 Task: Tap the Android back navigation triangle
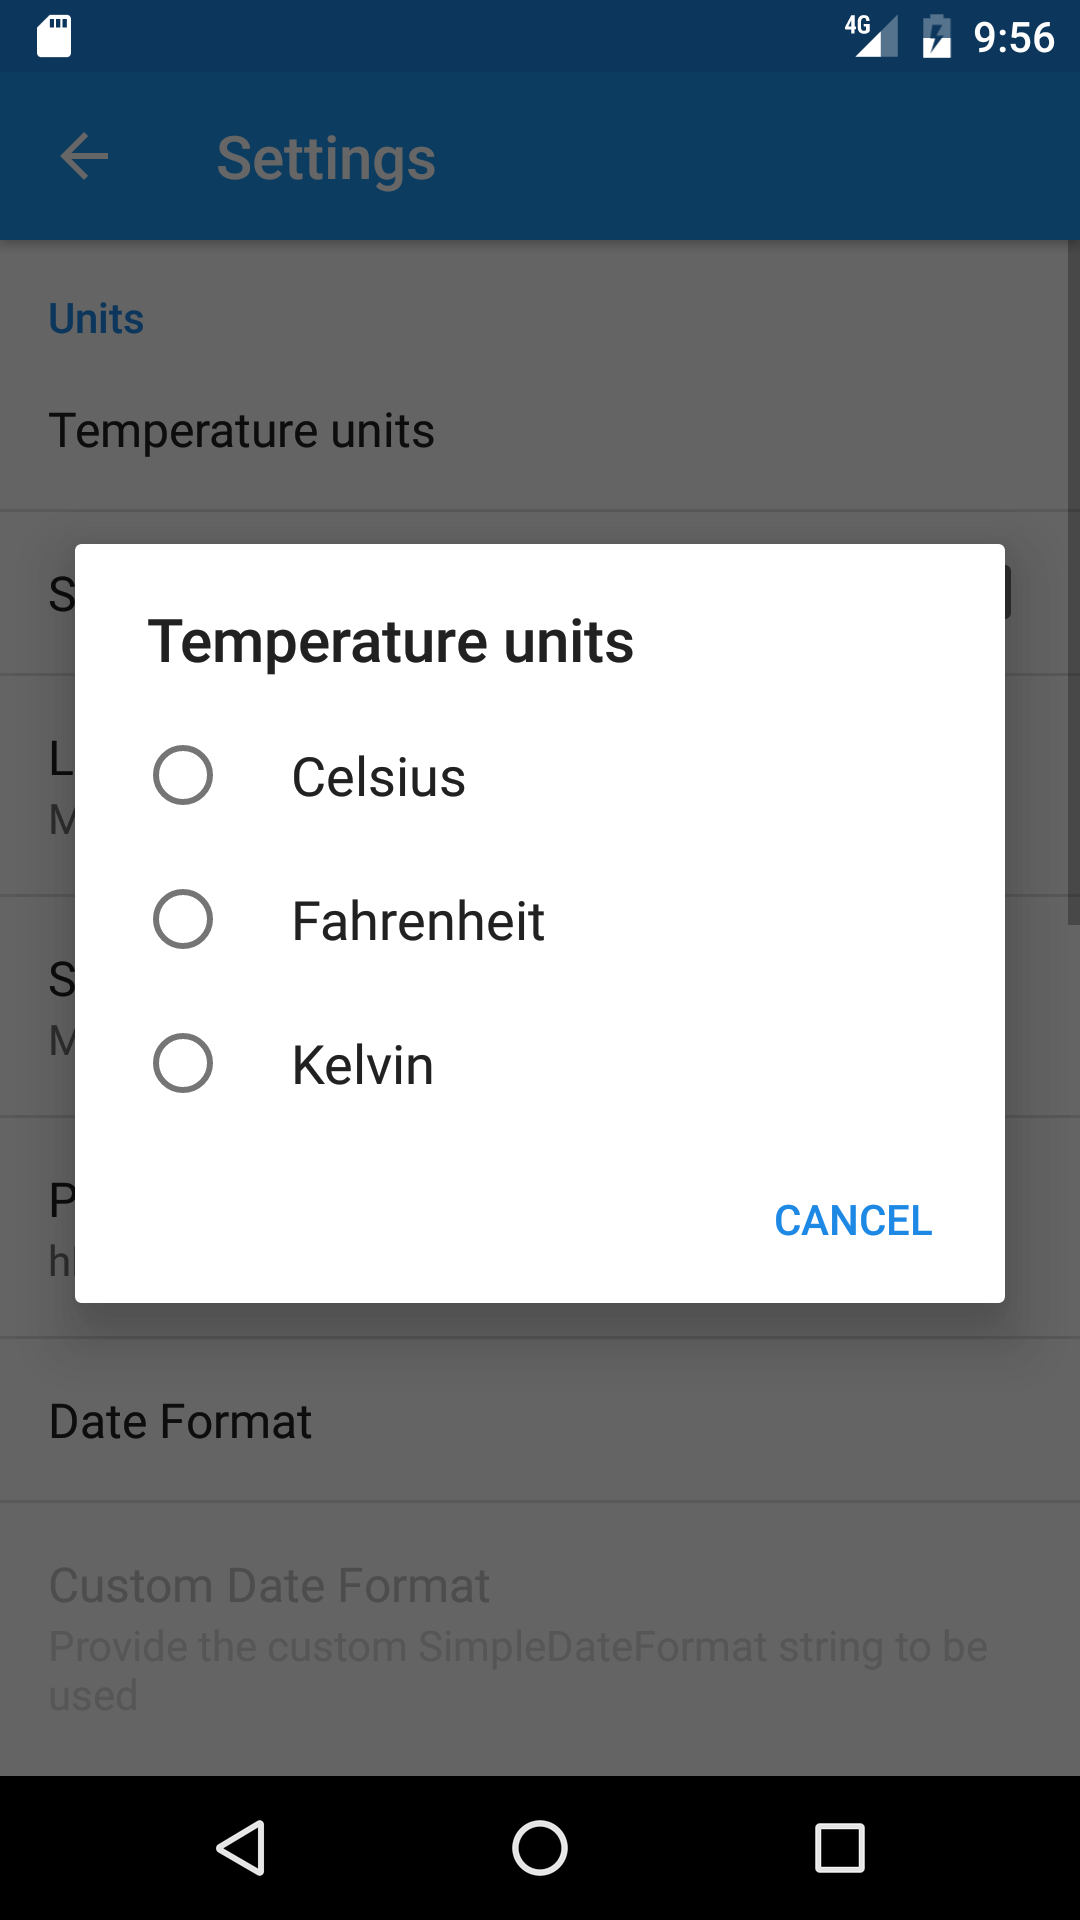click(241, 1847)
